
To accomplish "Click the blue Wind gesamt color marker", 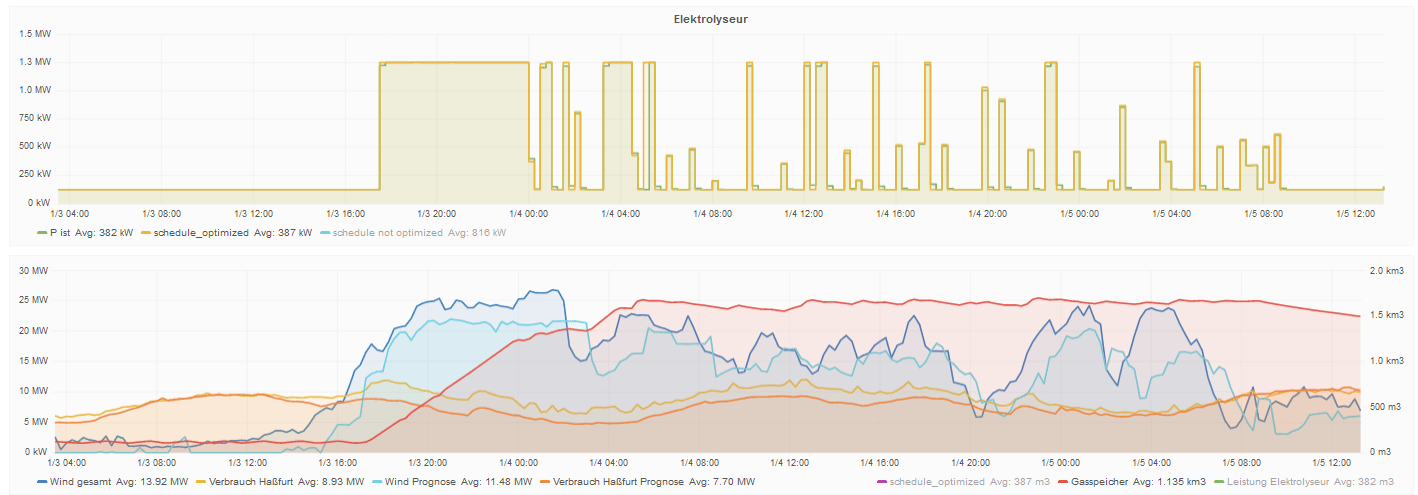I will pyautogui.click(x=41, y=482).
